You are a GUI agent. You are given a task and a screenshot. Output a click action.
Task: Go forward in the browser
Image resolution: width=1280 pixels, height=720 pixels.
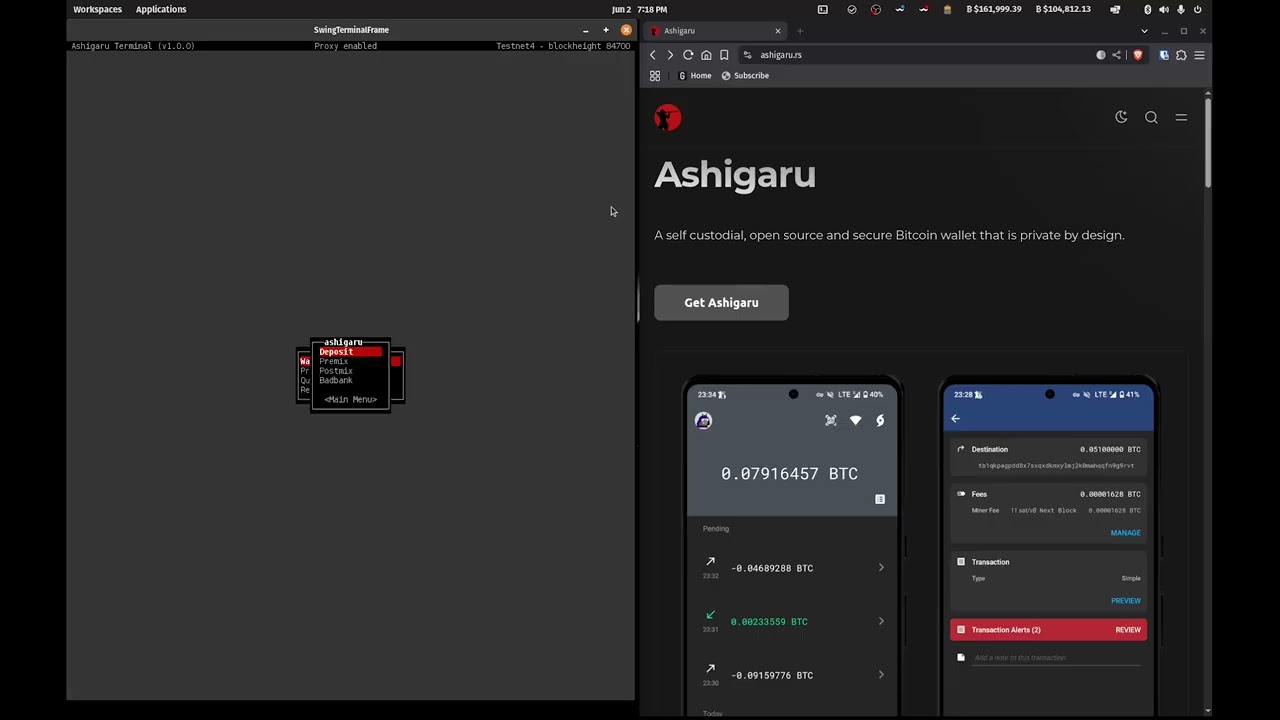point(670,55)
